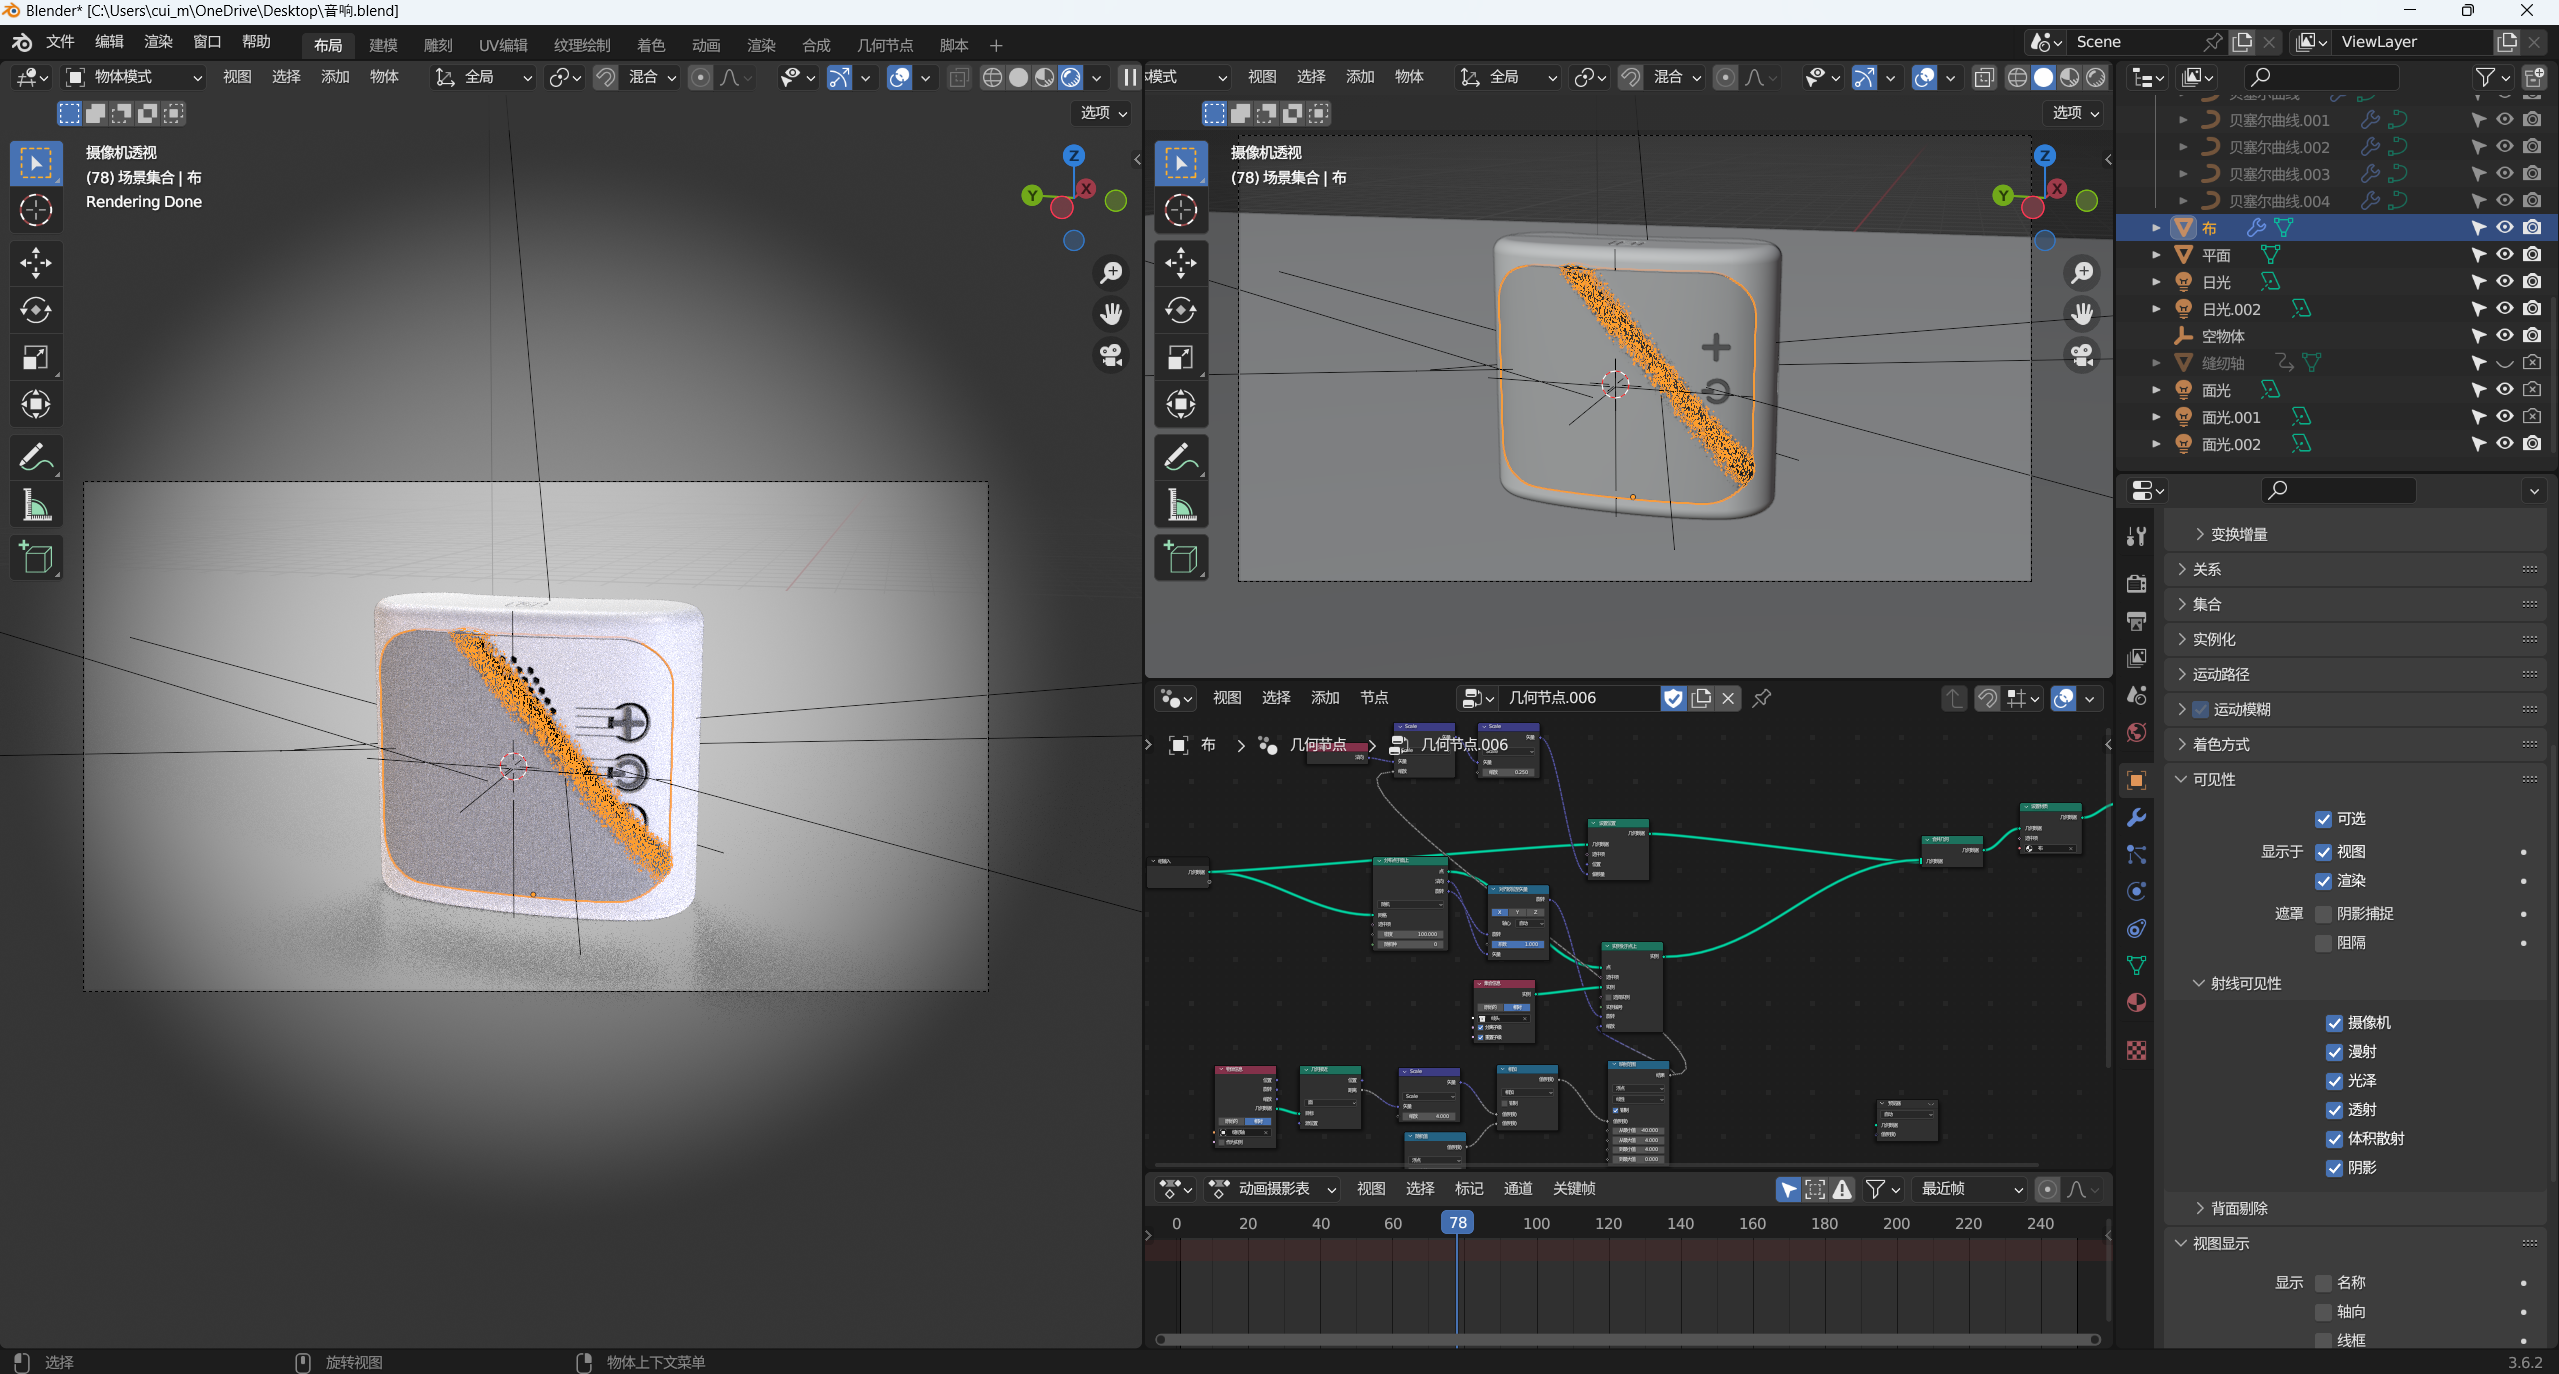2559x1374 pixels.
Task: Open the Object Data properties tab
Action: pyautogui.click(x=2137, y=965)
